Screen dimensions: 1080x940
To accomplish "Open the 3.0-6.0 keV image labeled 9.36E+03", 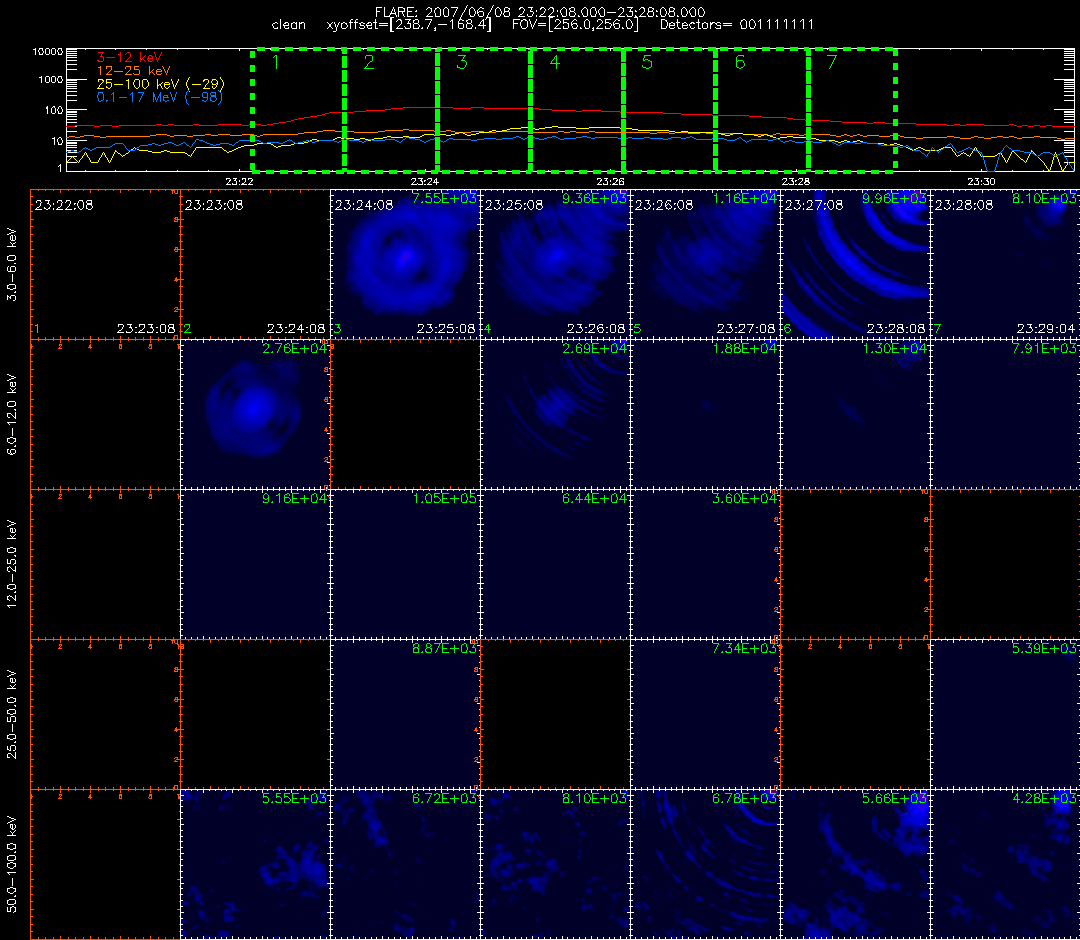I will pyautogui.click(x=555, y=264).
